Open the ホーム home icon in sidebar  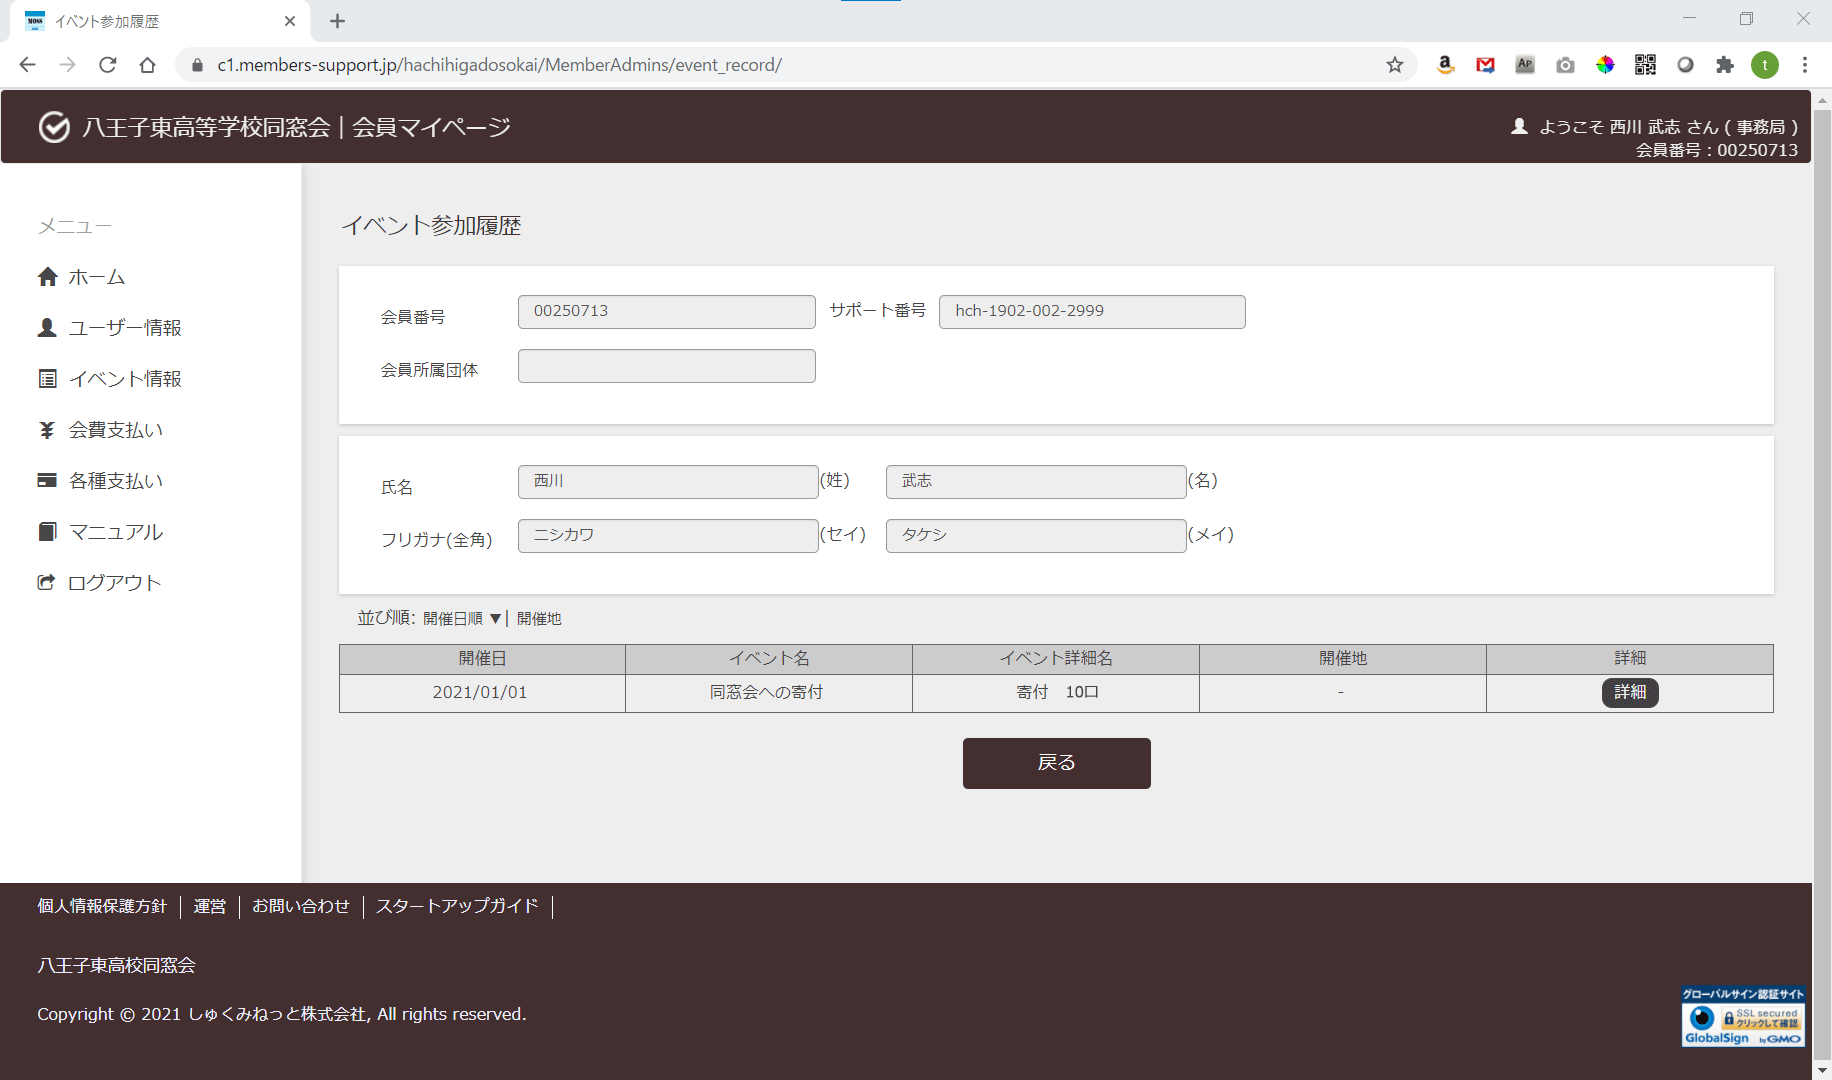[x=47, y=277]
